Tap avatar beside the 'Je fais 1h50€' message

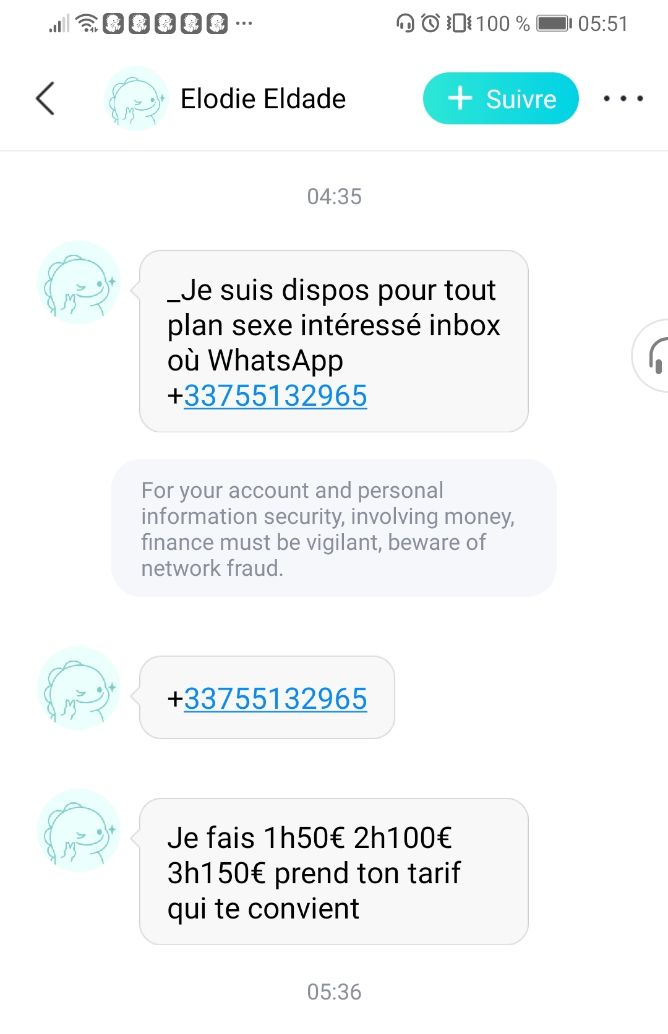coord(78,830)
